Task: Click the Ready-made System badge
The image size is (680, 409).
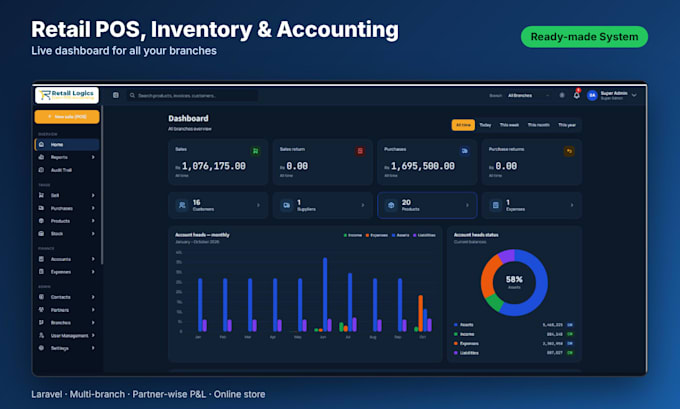Action: 584,37
